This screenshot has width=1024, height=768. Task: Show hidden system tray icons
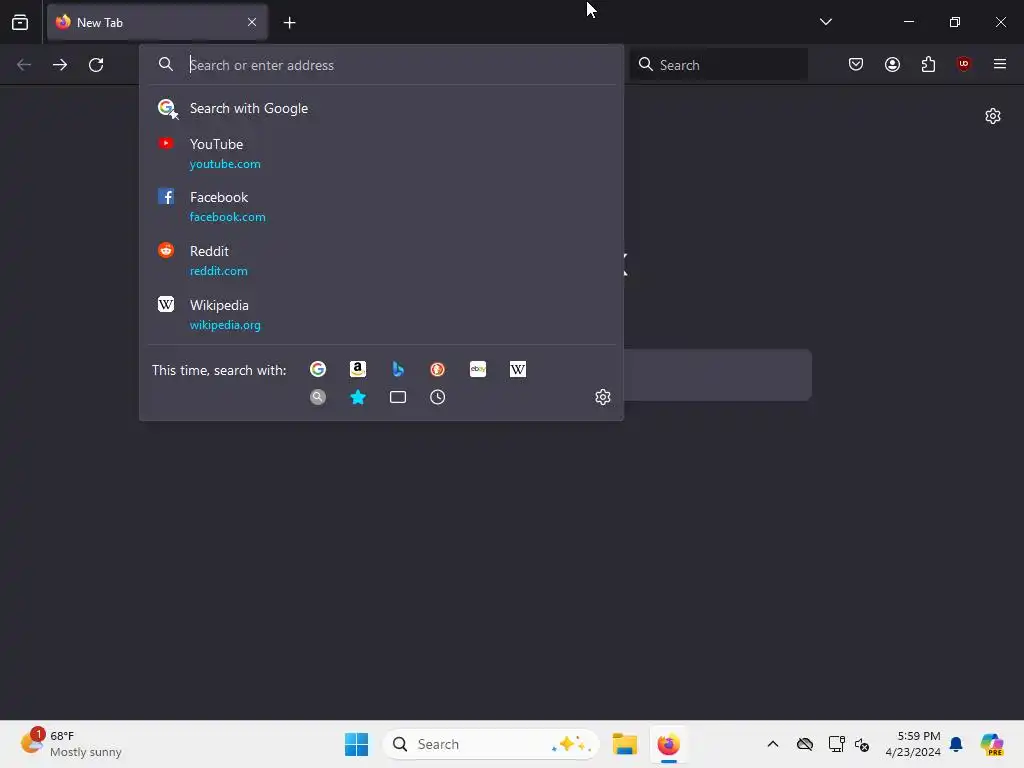click(x=773, y=744)
